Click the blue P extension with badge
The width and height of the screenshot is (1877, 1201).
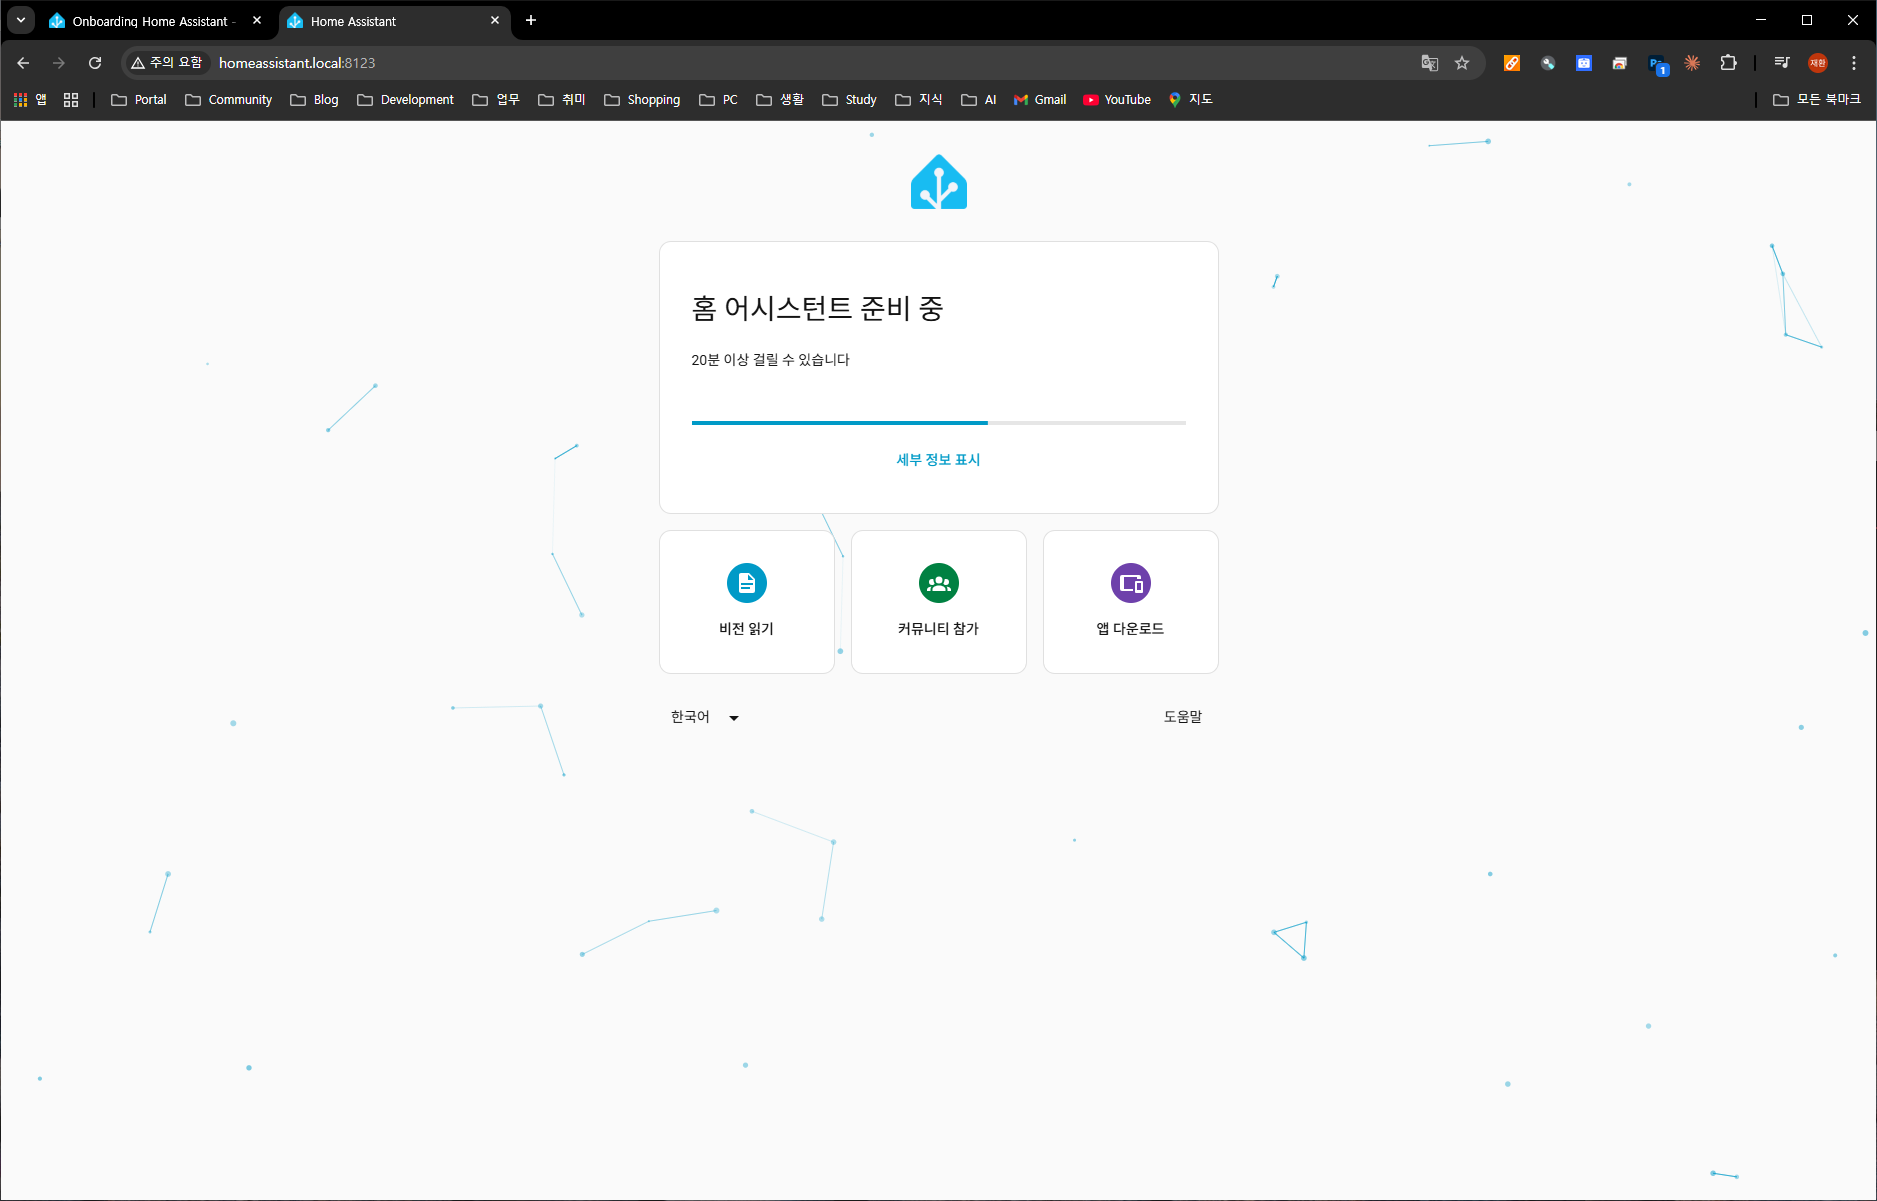pos(1657,65)
